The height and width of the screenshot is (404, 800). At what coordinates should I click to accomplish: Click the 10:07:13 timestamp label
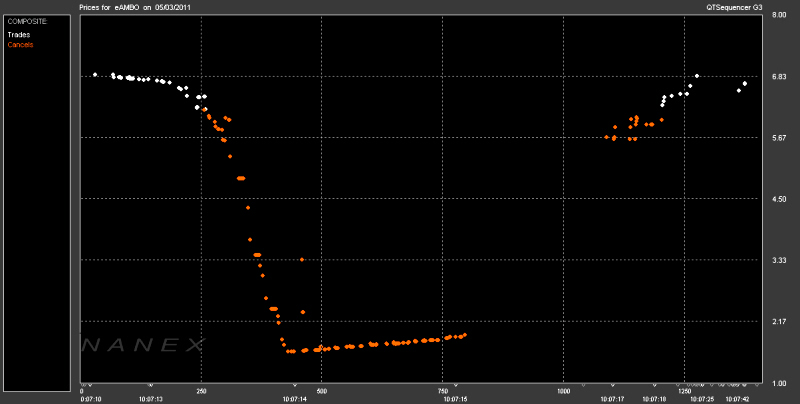pyautogui.click(x=152, y=398)
